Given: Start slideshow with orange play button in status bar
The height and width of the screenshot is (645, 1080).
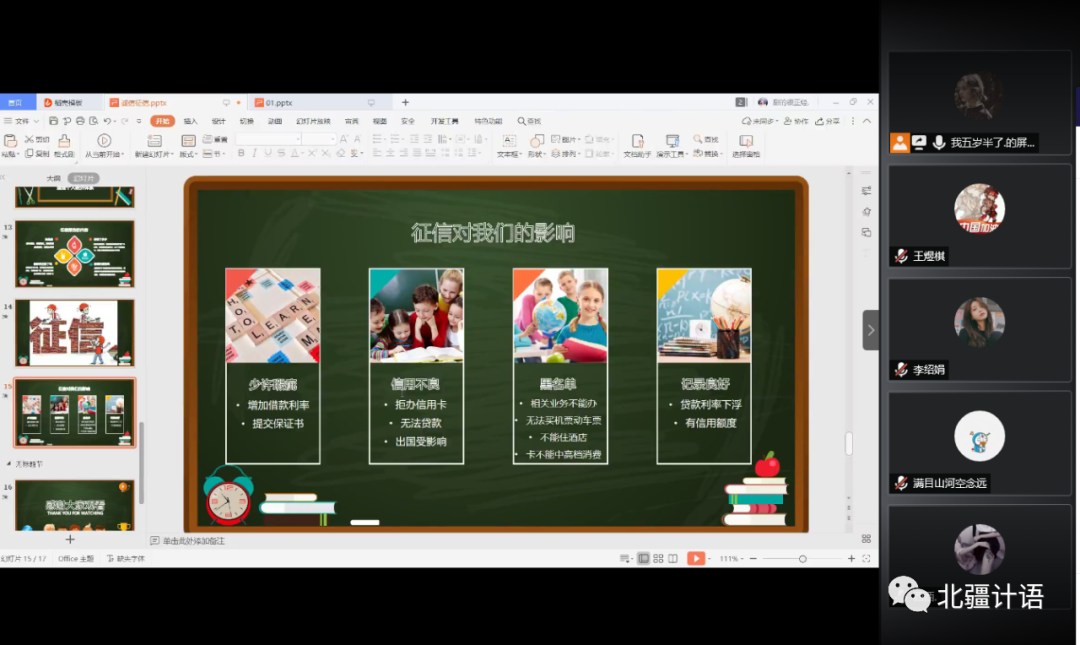Looking at the screenshot, I should pos(696,558).
